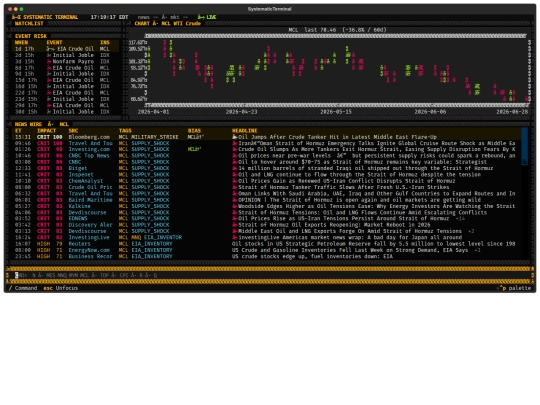The width and height of the screenshot is (540, 405).
Task: Collapse the CHART MCL WTI Crude panel header
Action: 167,23
